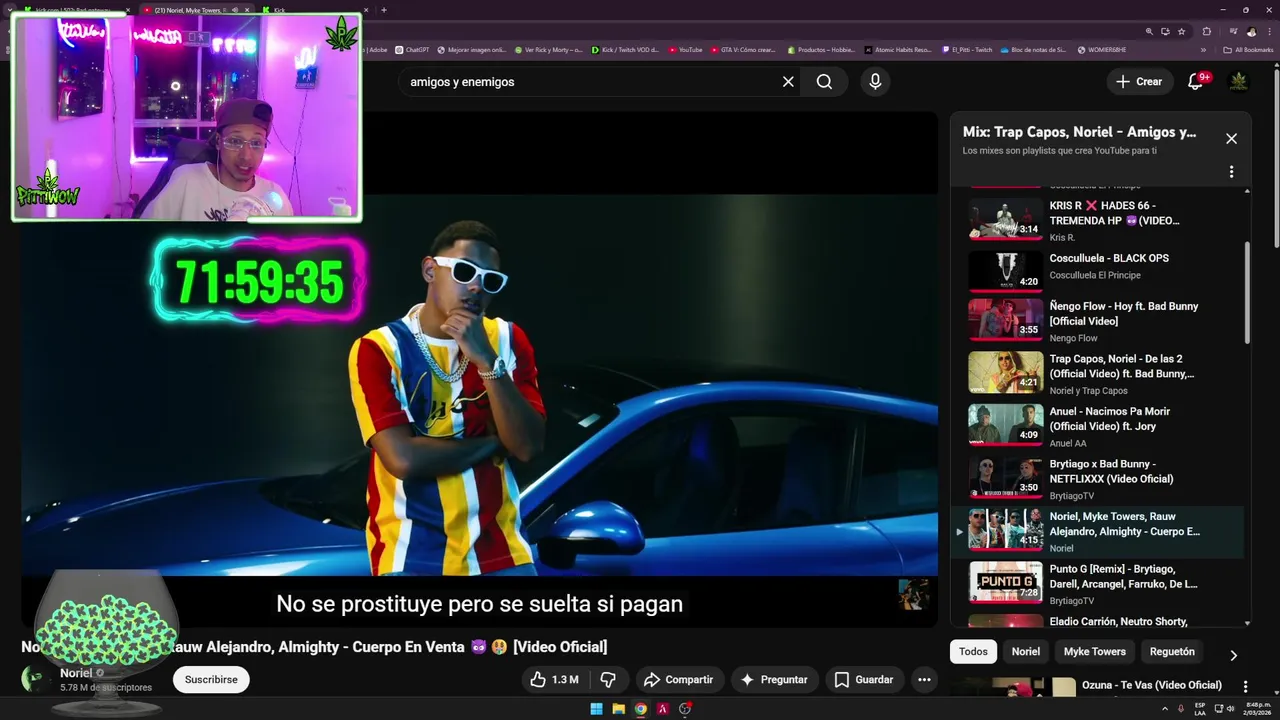This screenshot has width=1280, height=720.
Task: Open File Explorer from taskbar
Action: (x=618, y=709)
